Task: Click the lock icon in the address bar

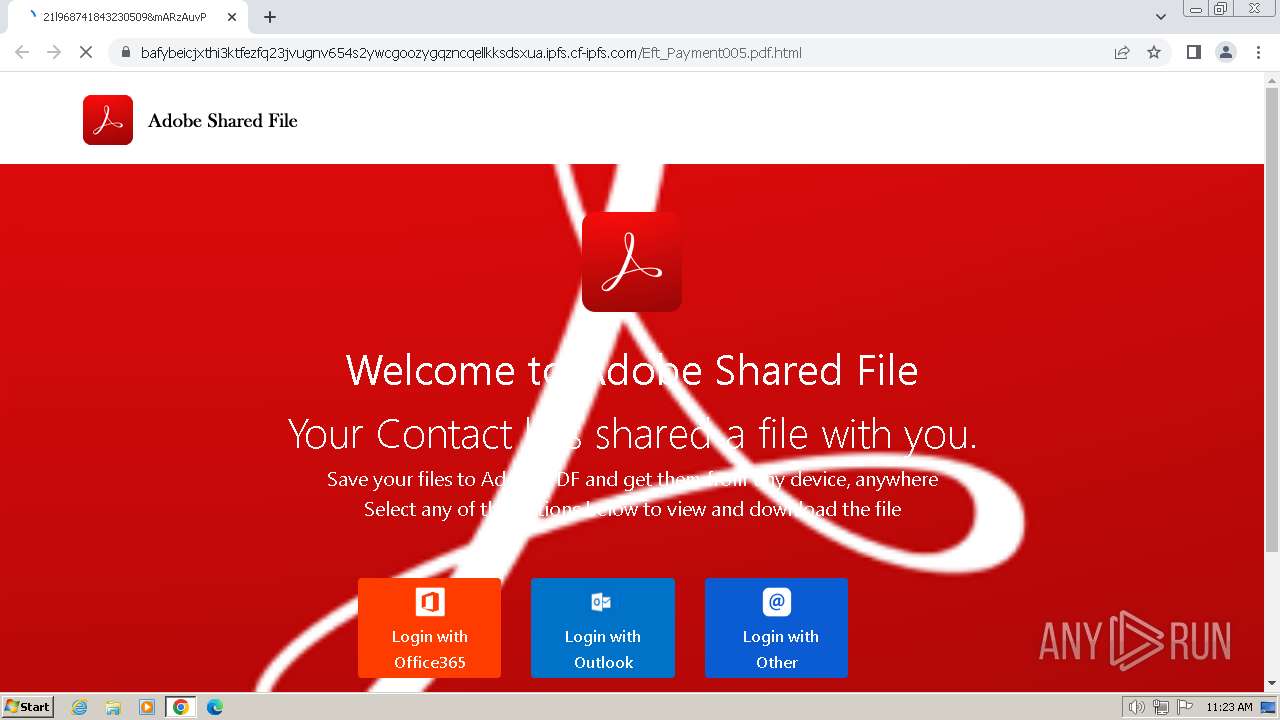Action: point(125,53)
